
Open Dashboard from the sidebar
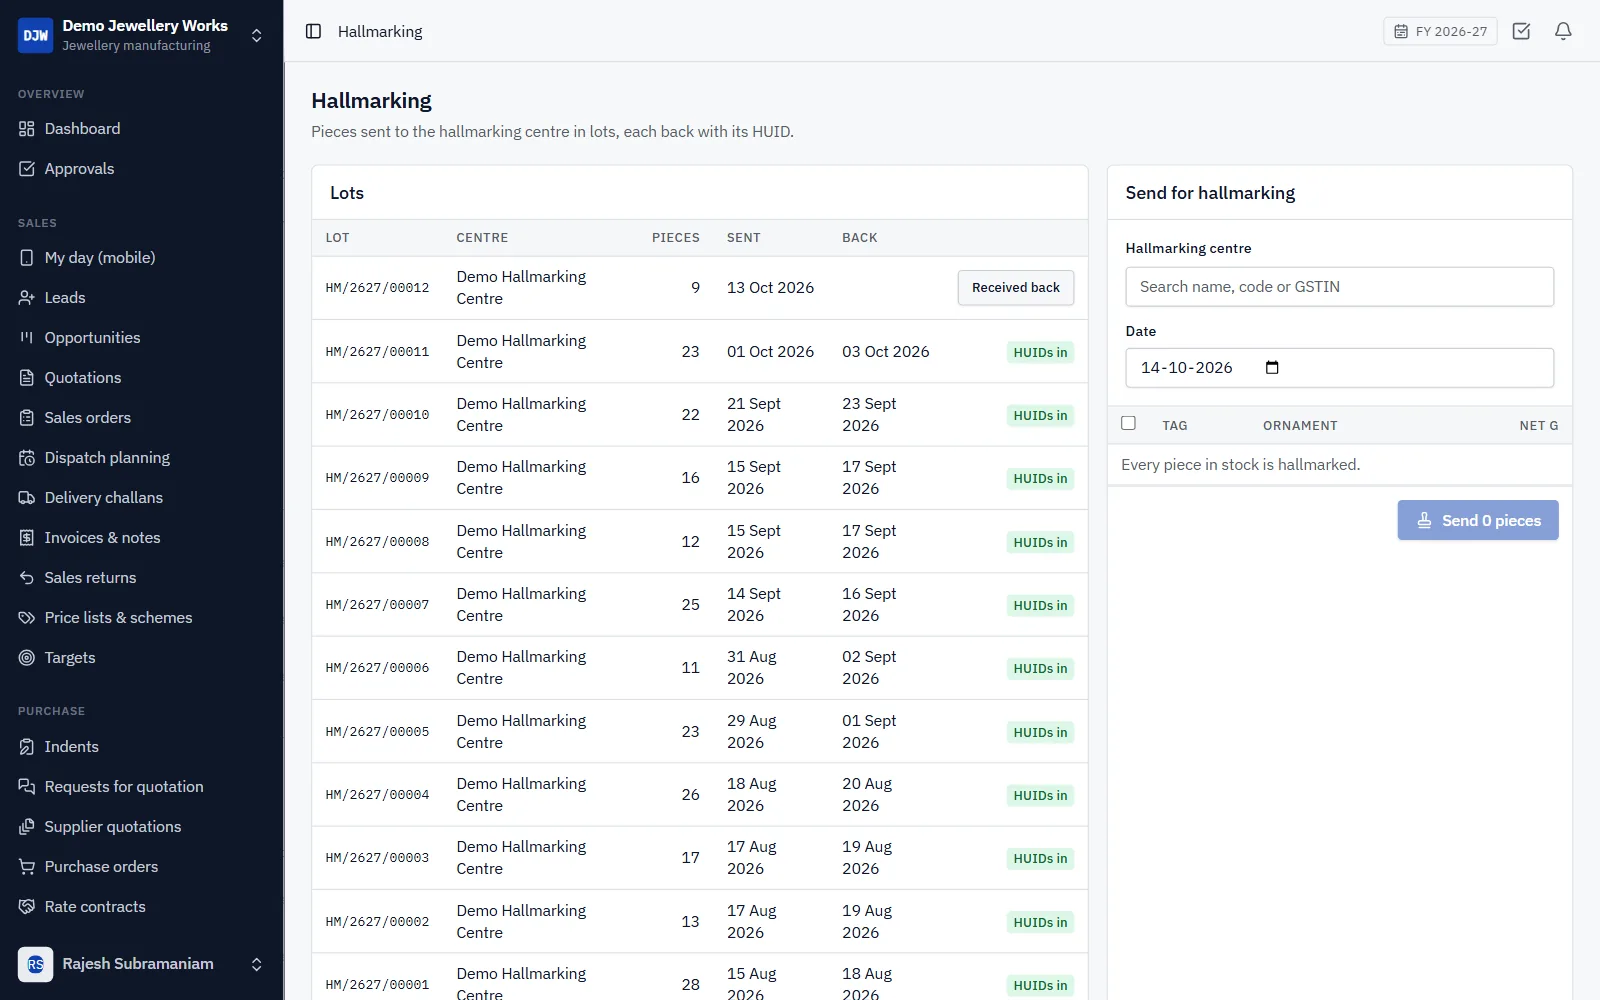(141, 129)
